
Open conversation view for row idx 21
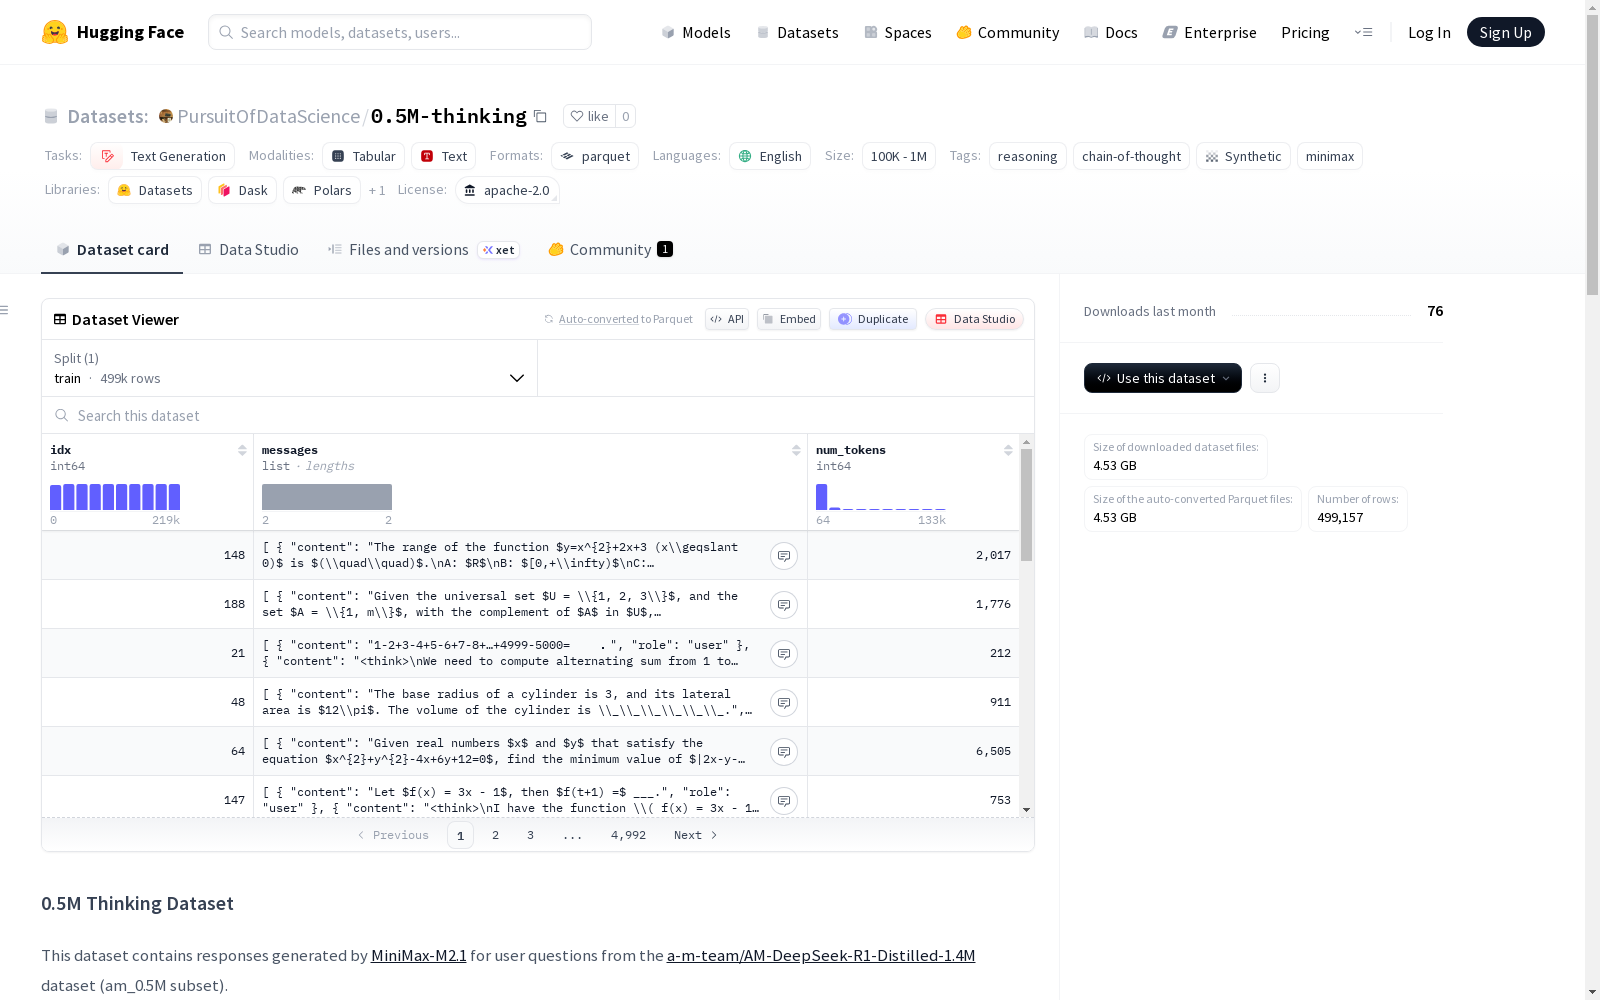click(784, 654)
